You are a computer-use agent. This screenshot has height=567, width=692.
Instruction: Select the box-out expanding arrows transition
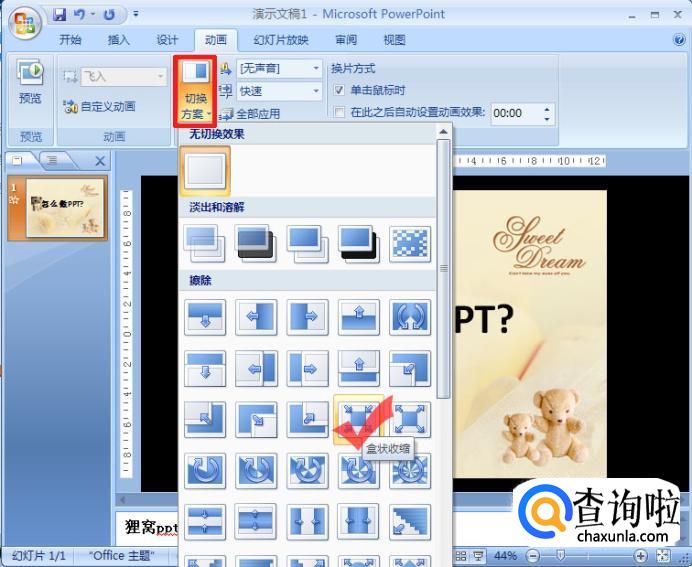(410, 419)
